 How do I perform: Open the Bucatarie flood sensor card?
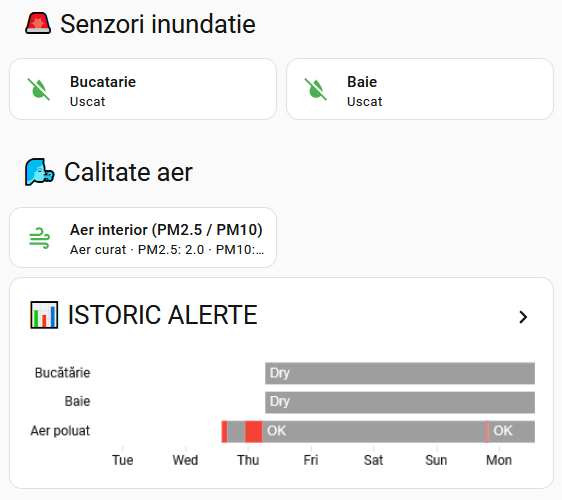[x=143, y=89]
